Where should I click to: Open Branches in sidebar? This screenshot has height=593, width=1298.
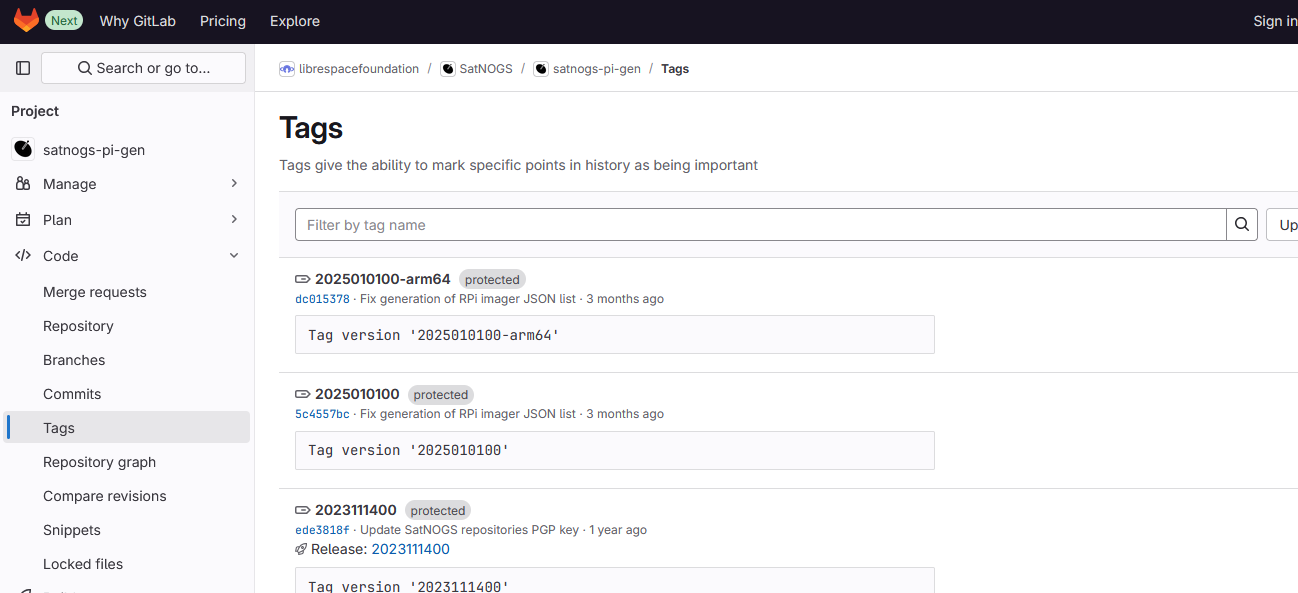74,360
